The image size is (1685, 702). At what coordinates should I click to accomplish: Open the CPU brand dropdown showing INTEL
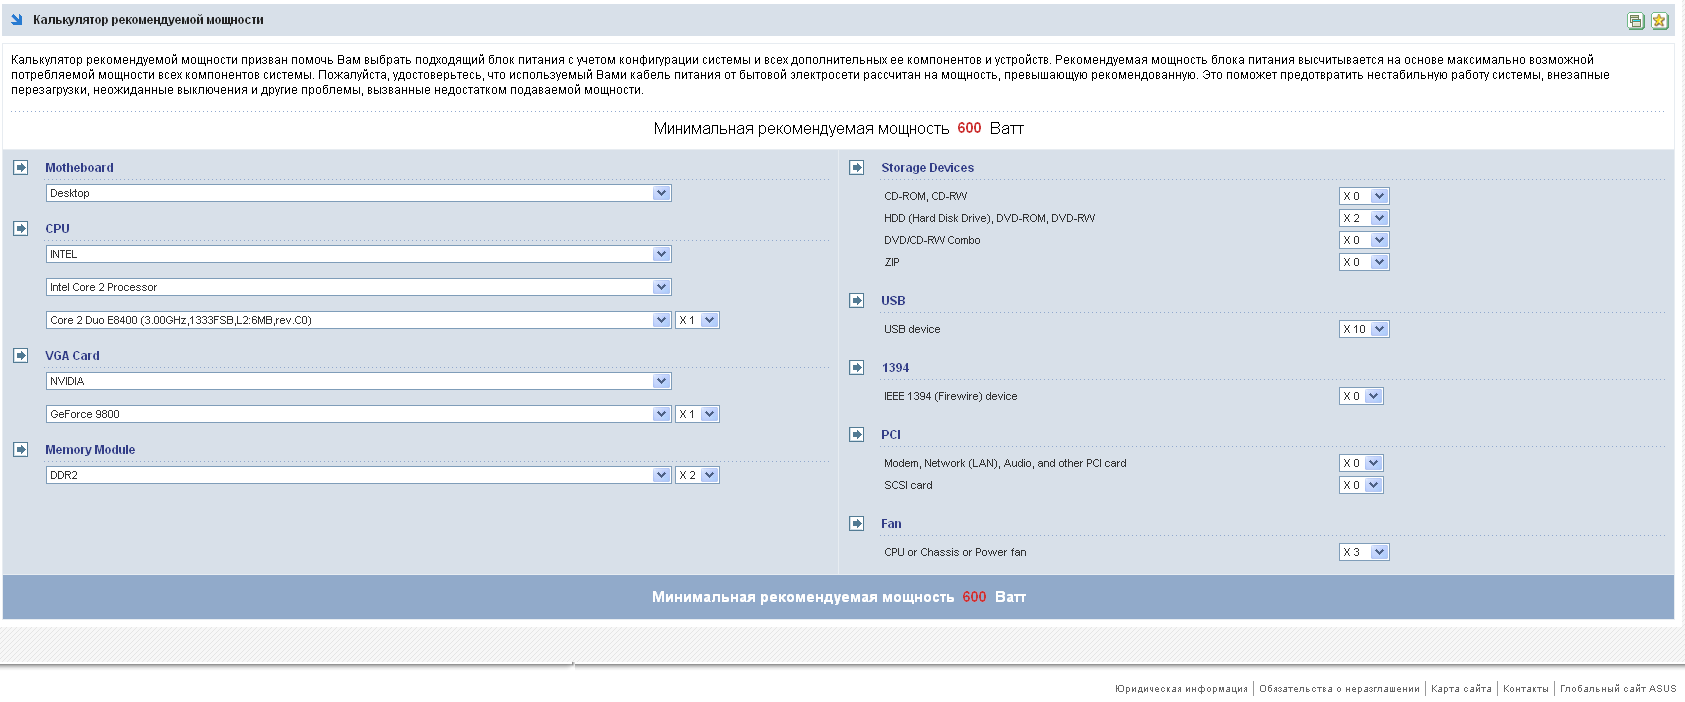pyautogui.click(x=359, y=254)
